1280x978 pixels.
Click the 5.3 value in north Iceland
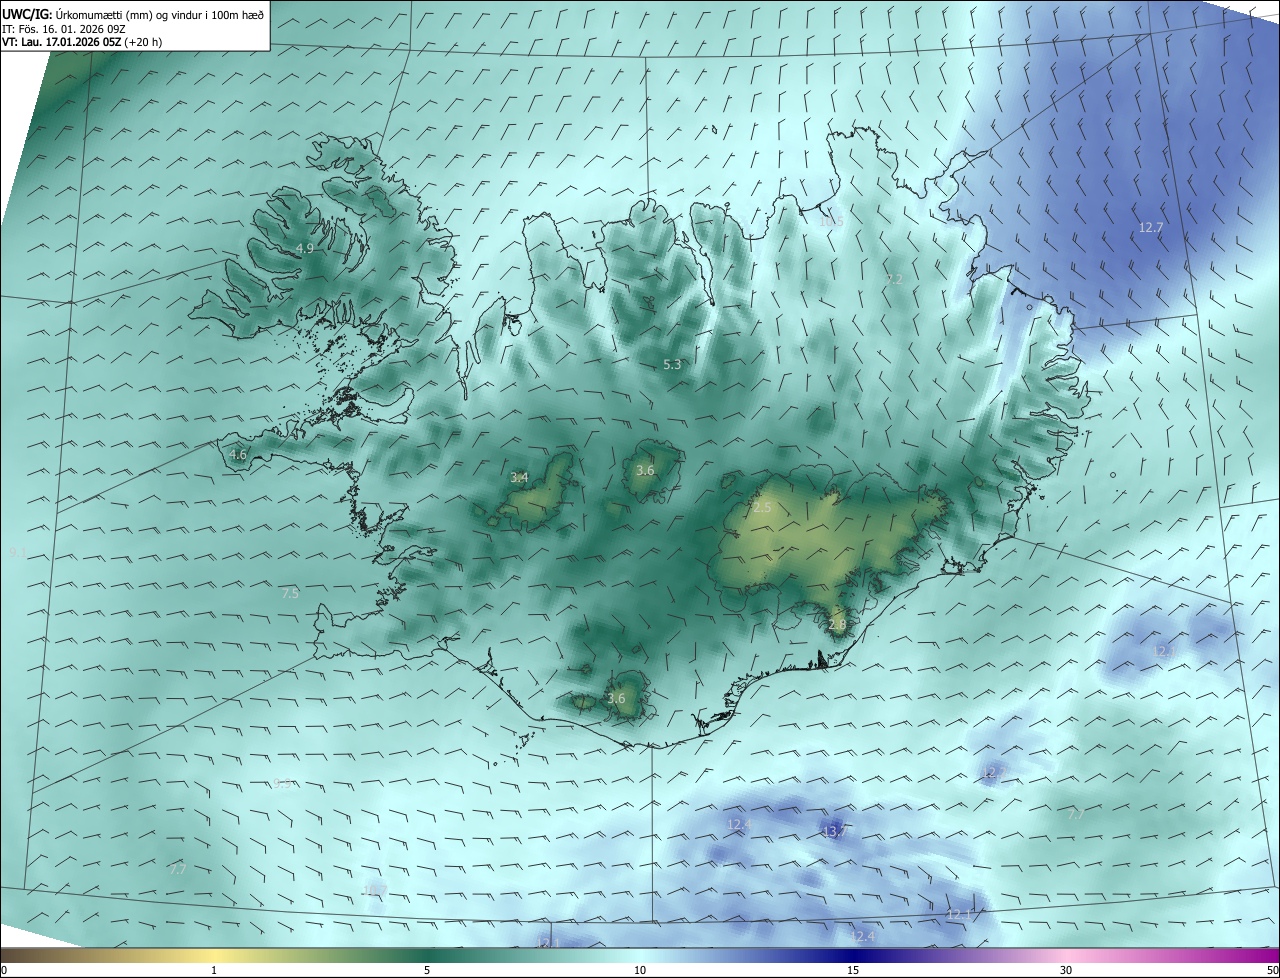click(x=672, y=365)
